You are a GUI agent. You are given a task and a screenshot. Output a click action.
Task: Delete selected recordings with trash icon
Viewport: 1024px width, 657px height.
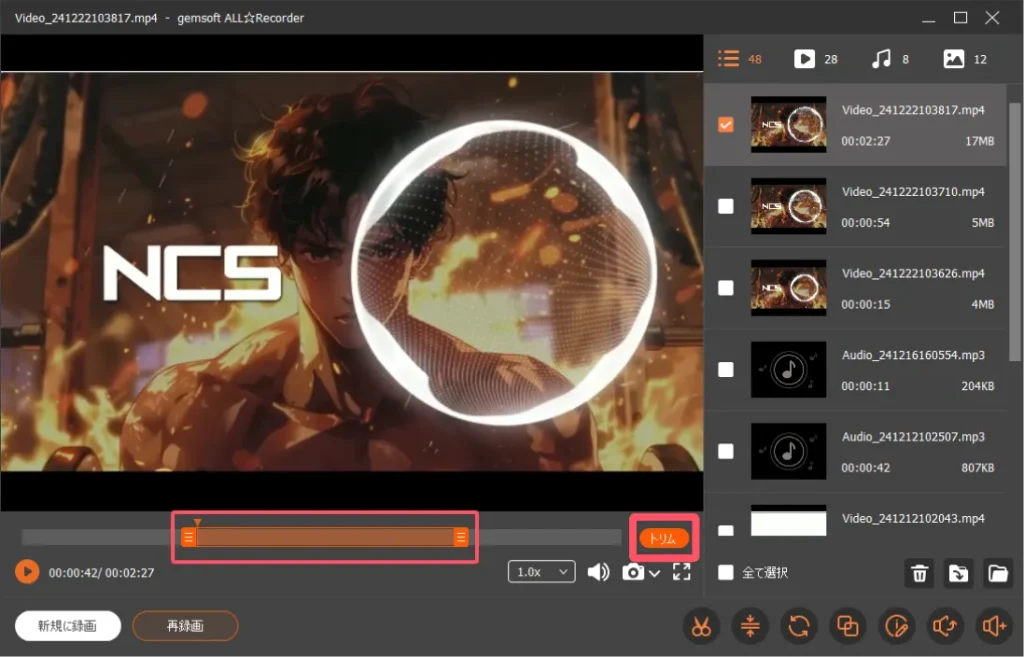(920, 573)
